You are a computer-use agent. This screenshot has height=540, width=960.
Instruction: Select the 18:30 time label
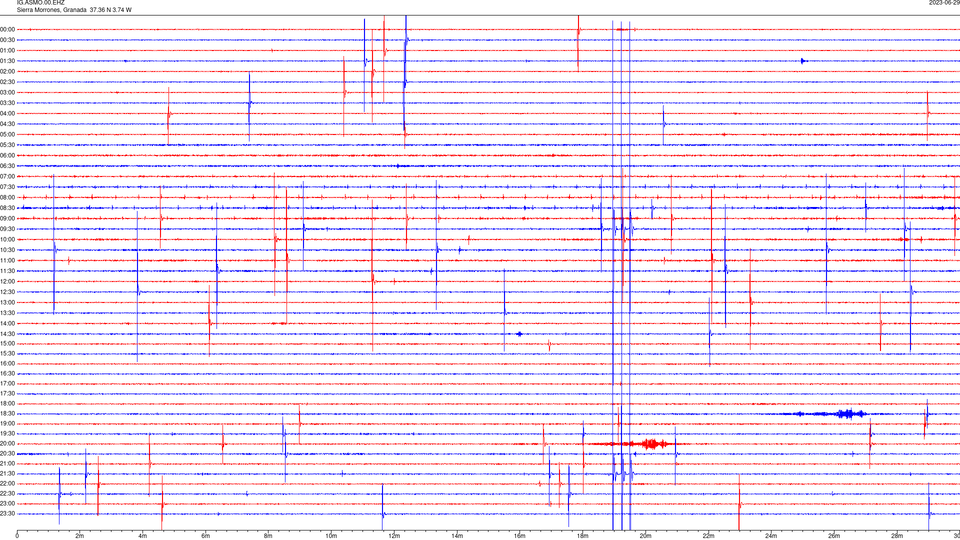point(7,414)
